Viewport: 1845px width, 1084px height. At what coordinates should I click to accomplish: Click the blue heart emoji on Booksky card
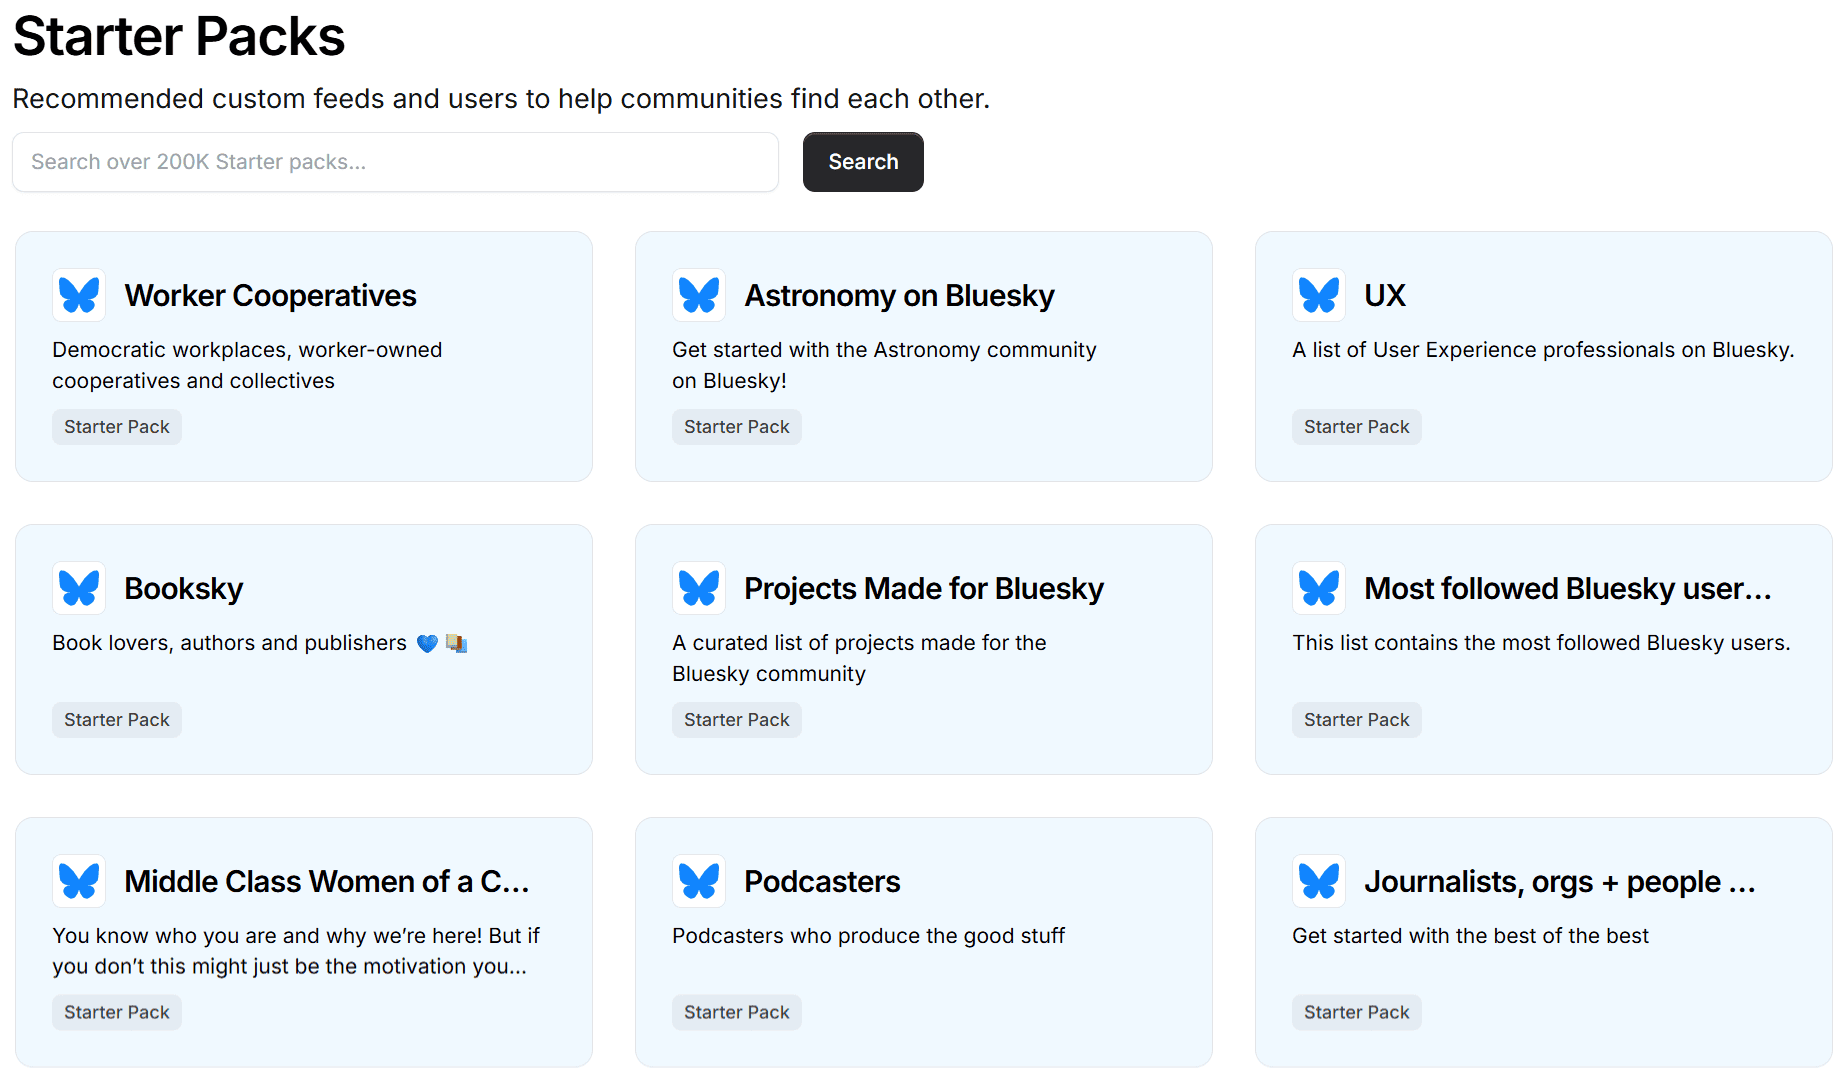427,644
